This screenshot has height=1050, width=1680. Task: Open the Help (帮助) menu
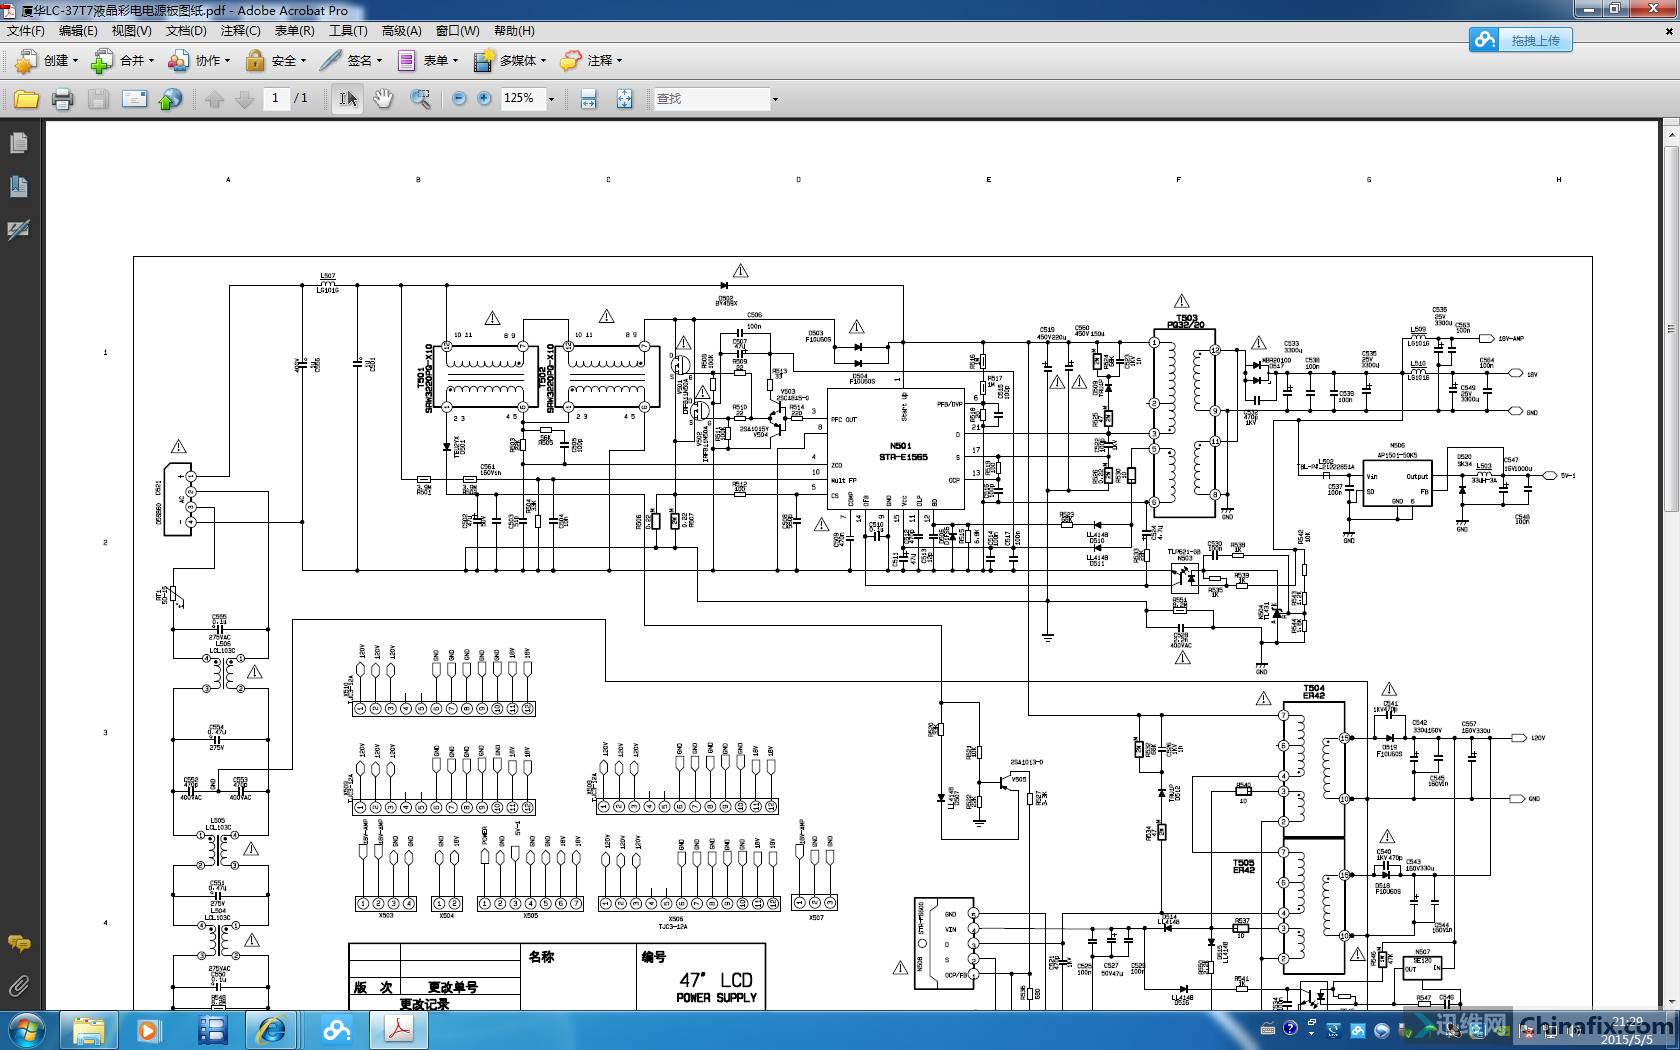click(x=514, y=31)
